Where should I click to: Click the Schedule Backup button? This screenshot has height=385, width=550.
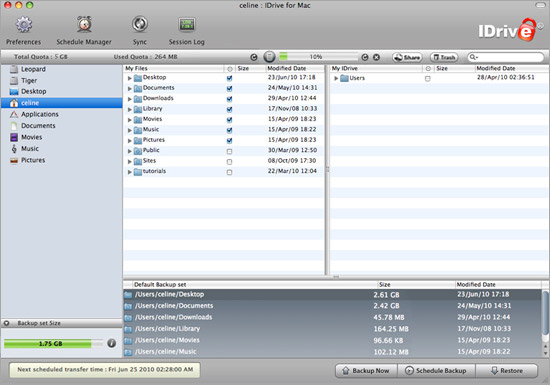click(x=436, y=371)
